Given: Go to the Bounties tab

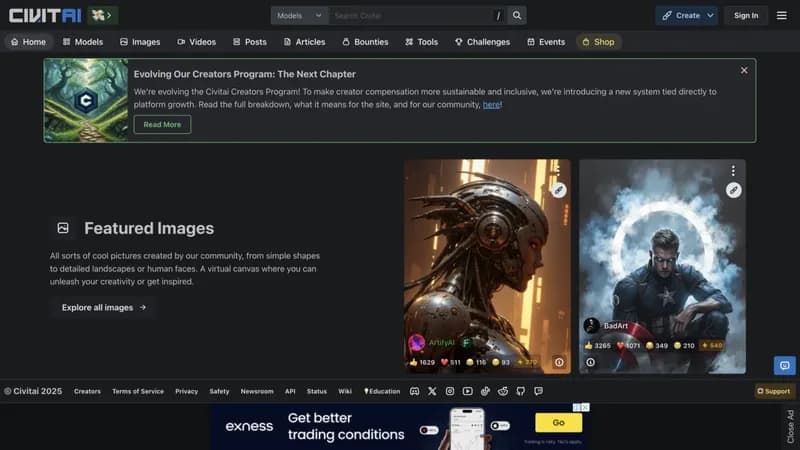Looking at the screenshot, I should click(365, 42).
